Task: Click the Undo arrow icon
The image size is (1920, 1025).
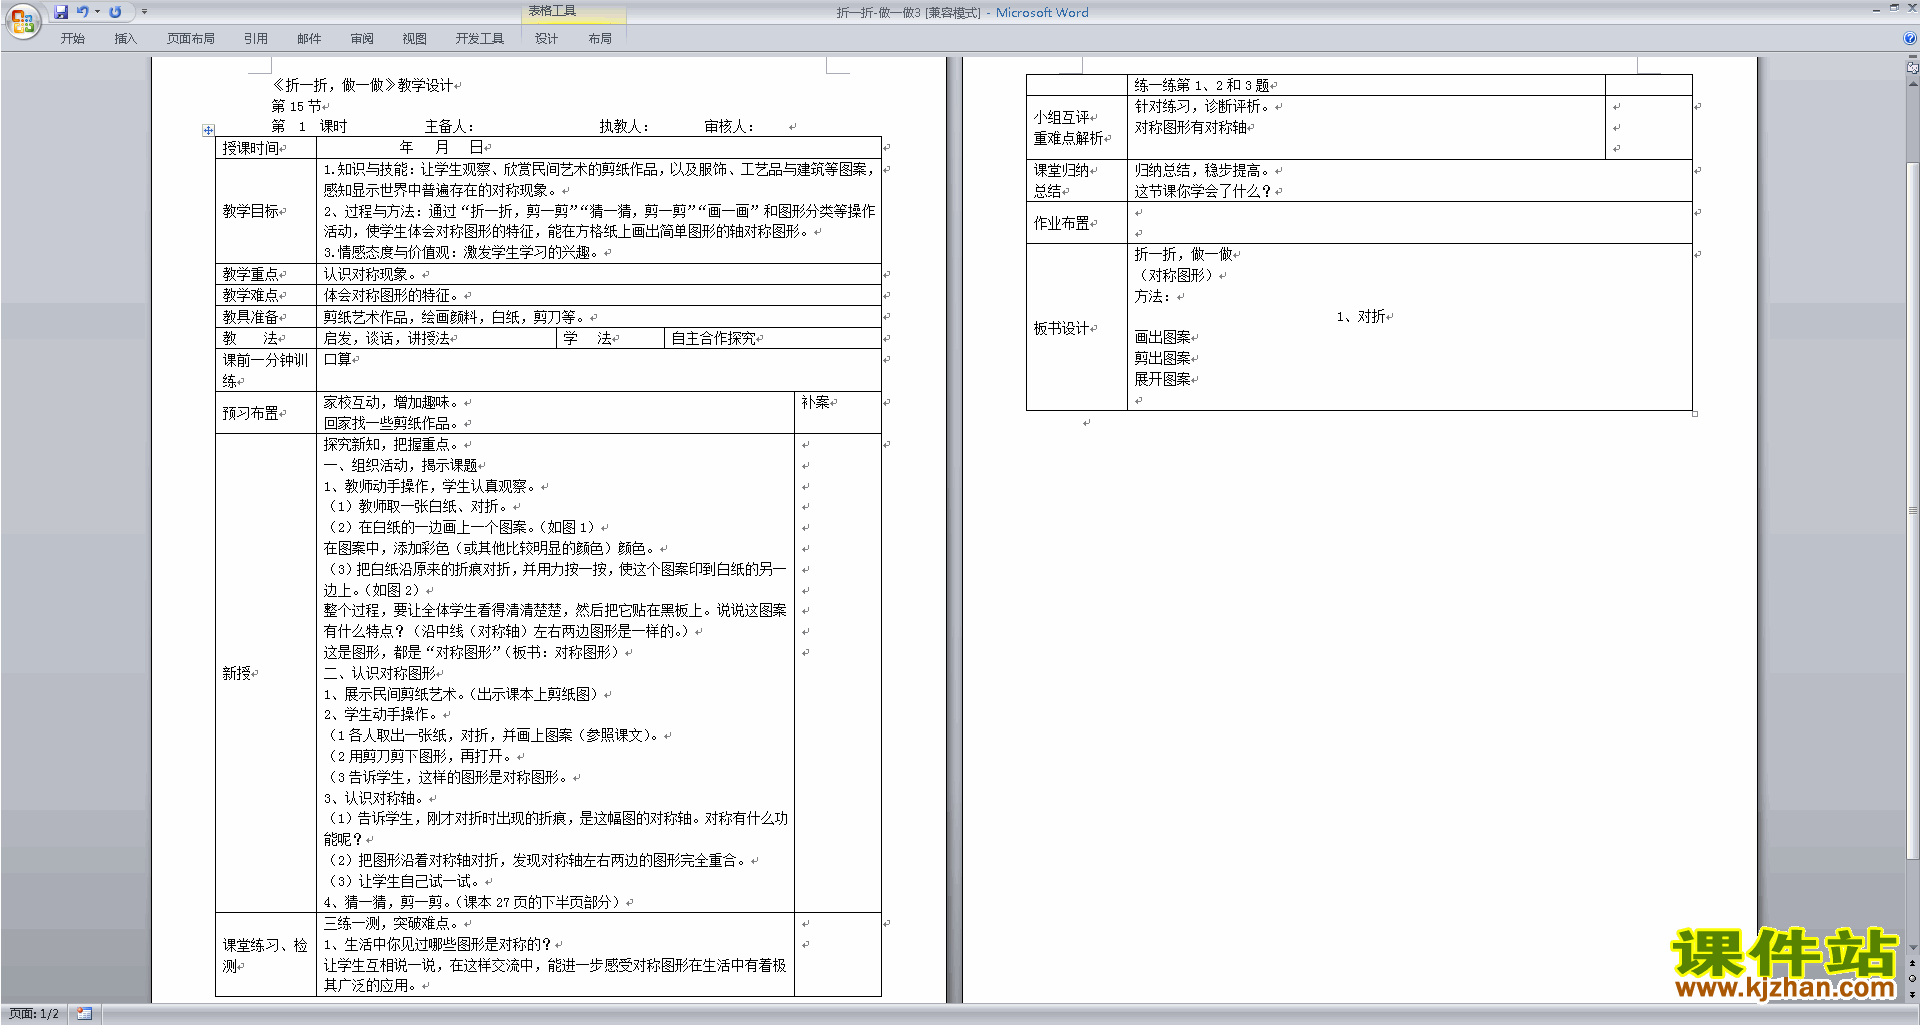Action: point(83,12)
